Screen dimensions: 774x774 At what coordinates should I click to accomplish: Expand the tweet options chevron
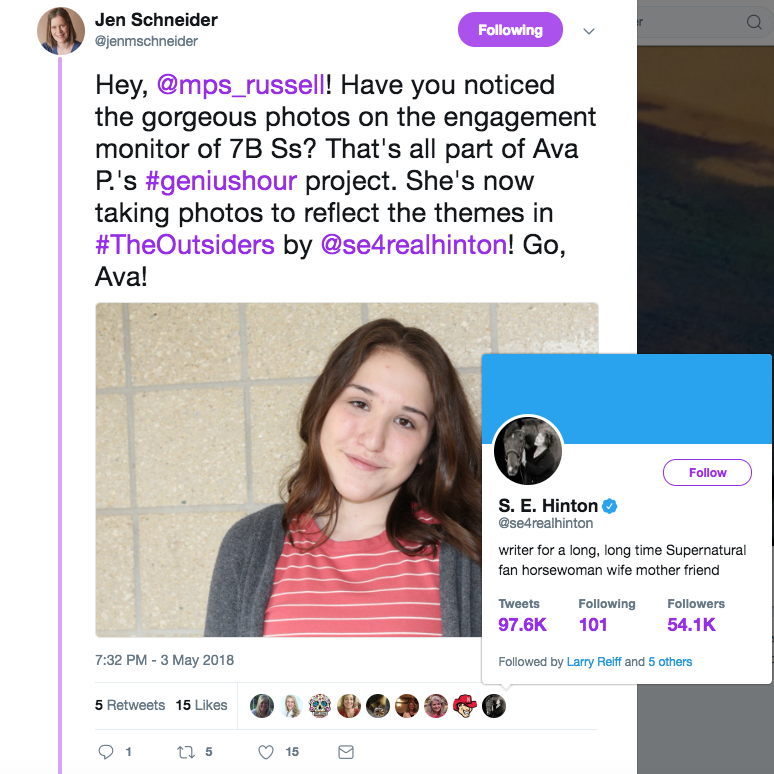click(x=589, y=31)
